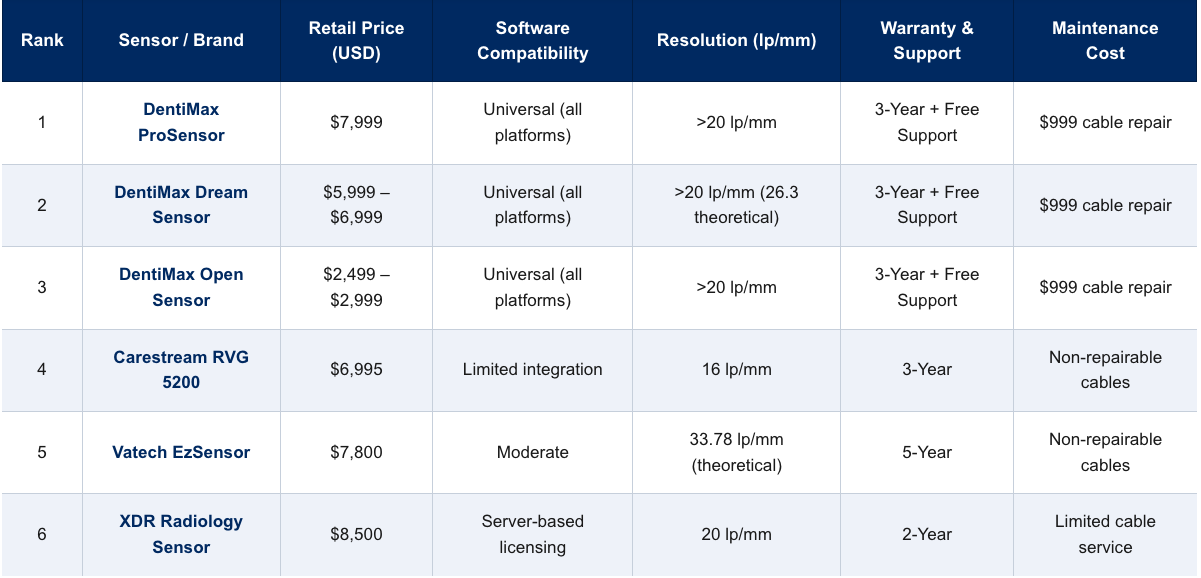Screen dimensions: 1201x578
Task: Click the Sensor / Brand column header
Action: click(181, 41)
